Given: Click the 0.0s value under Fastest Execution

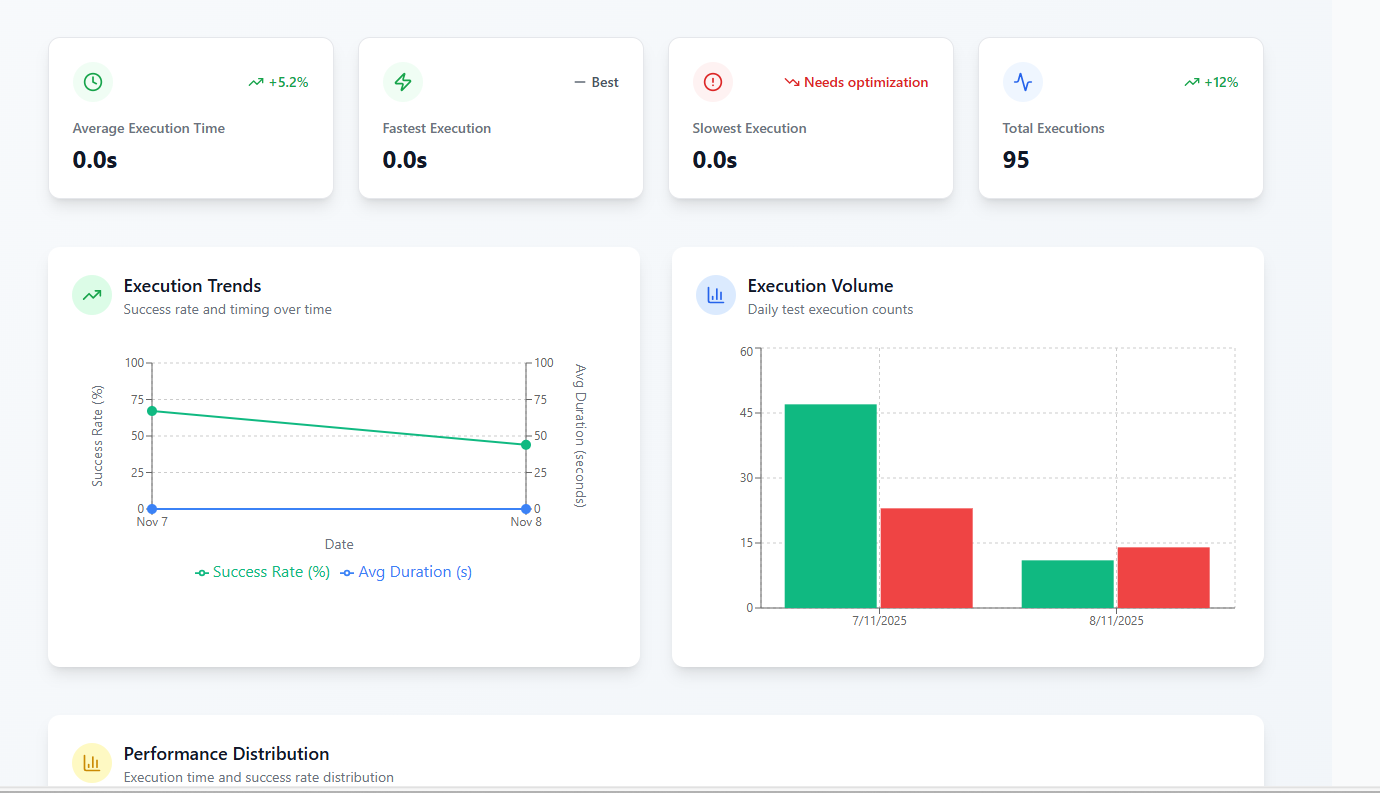Looking at the screenshot, I should [405, 160].
